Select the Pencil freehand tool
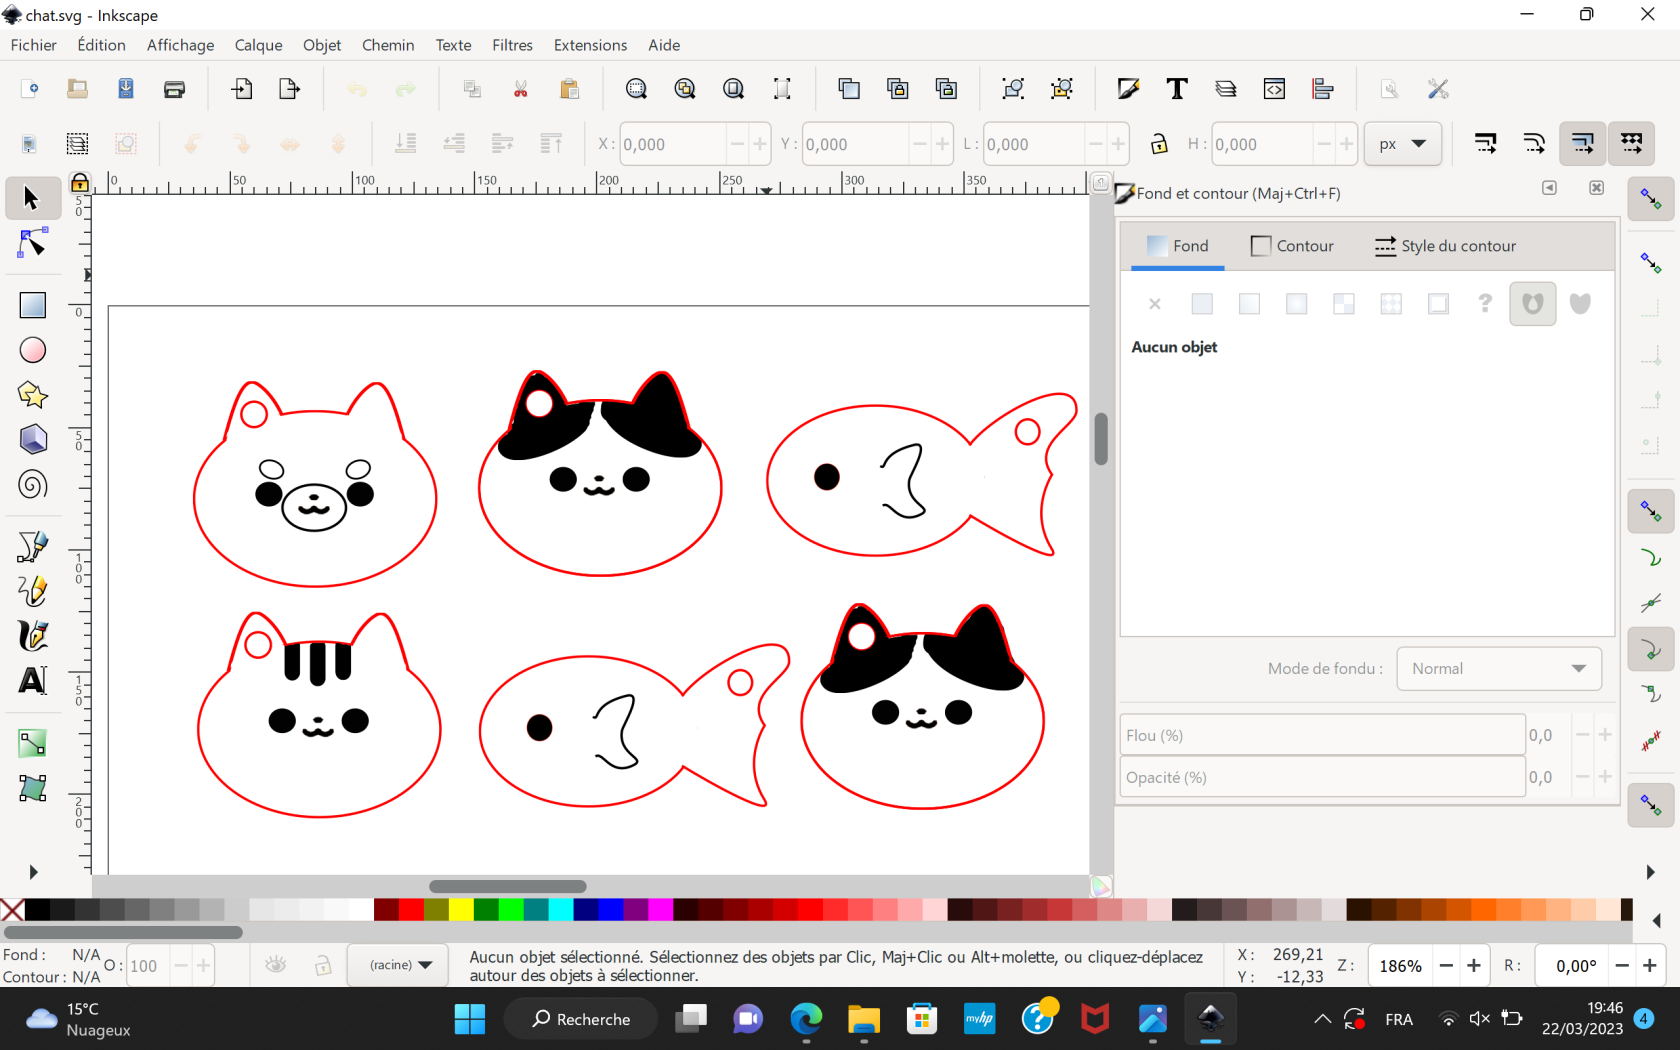The height and width of the screenshot is (1050, 1680). tap(33, 591)
